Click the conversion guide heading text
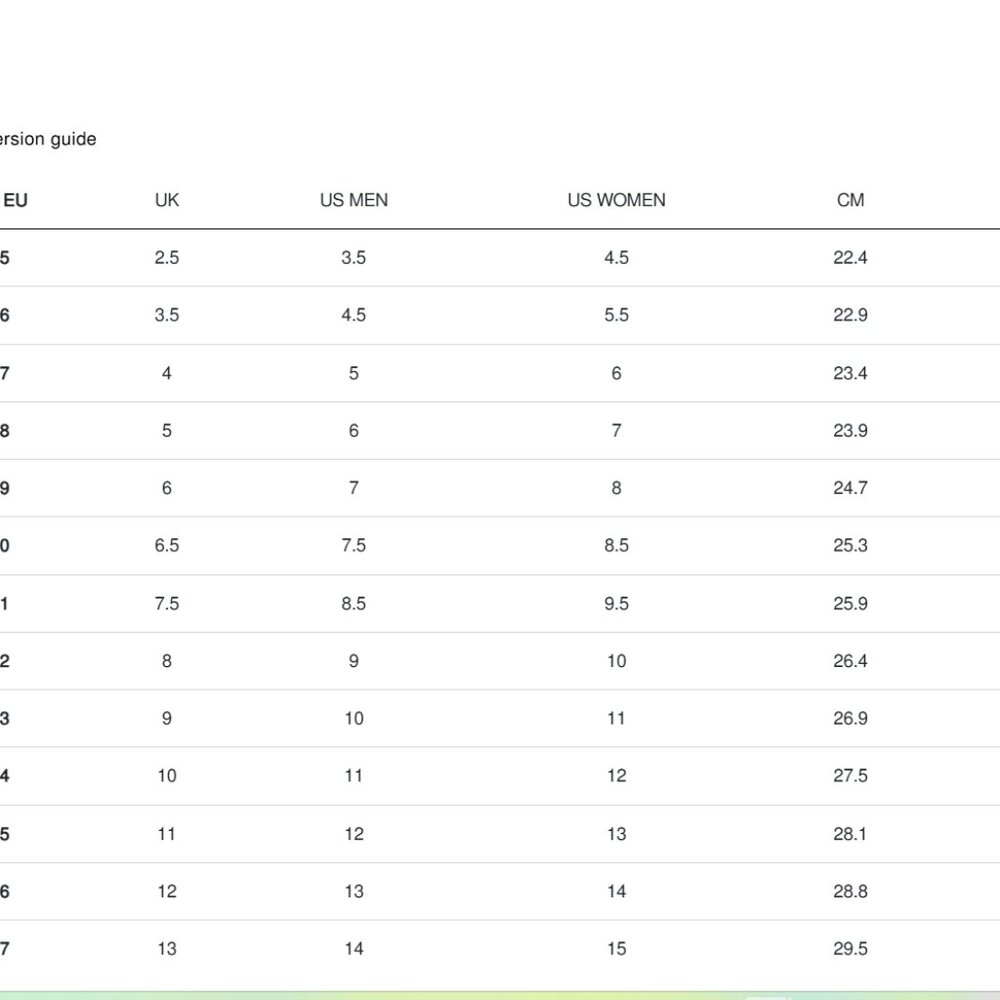1000x1000 pixels. click(48, 139)
